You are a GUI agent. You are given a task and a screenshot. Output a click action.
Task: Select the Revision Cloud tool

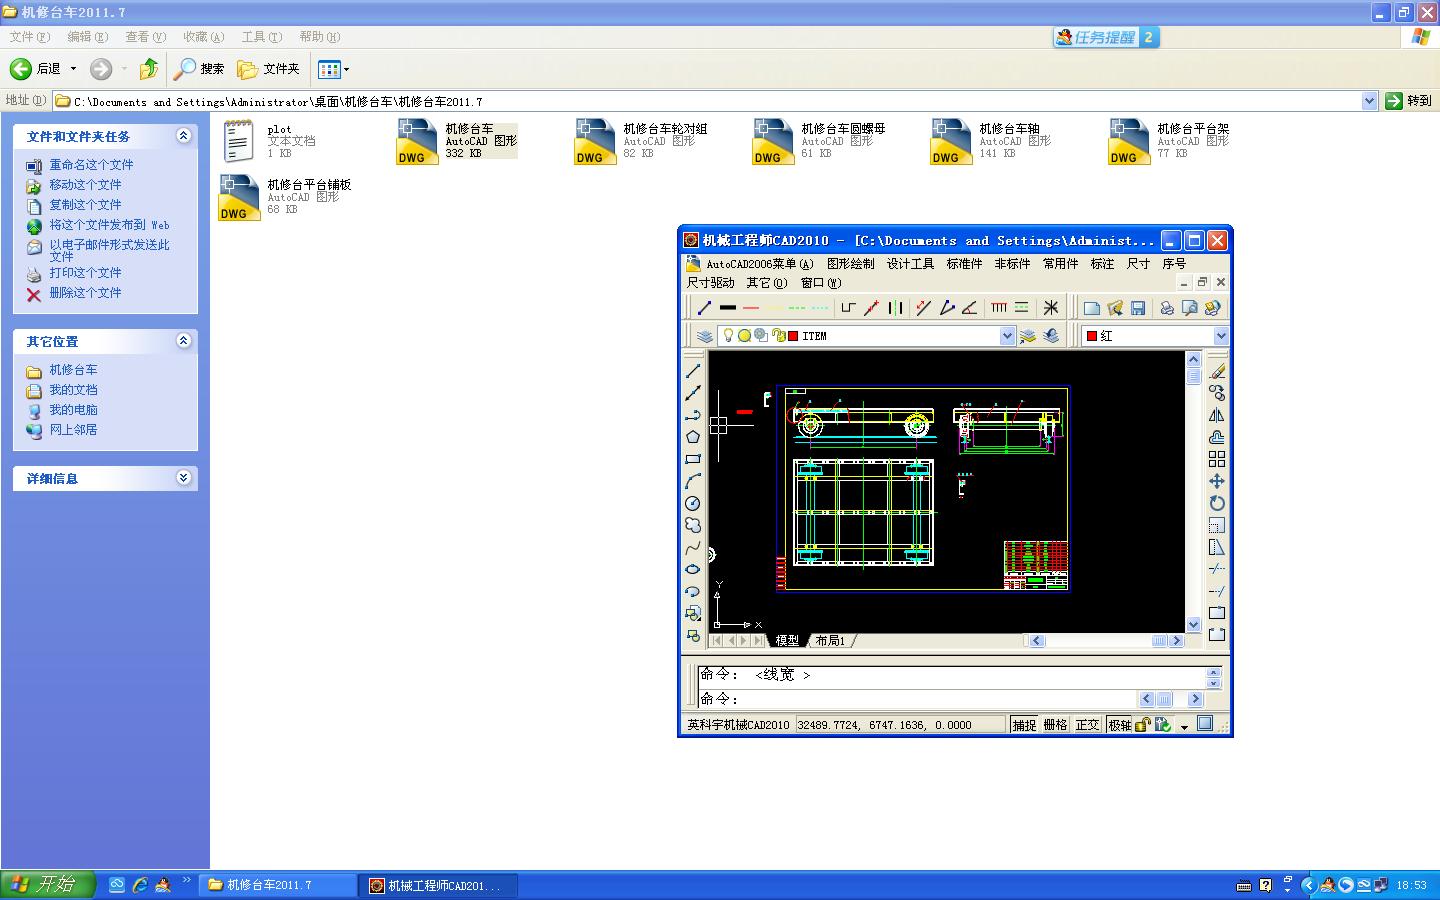[693, 525]
